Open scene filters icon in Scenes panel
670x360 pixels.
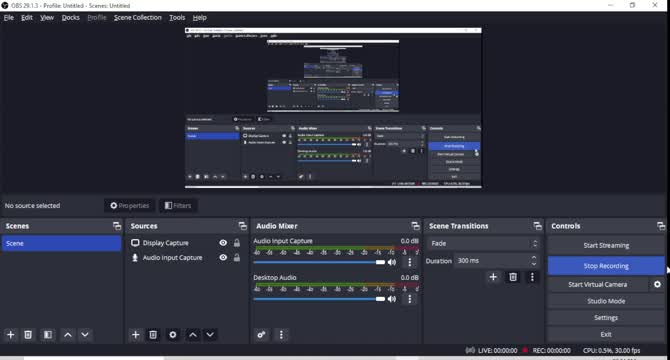point(48,335)
